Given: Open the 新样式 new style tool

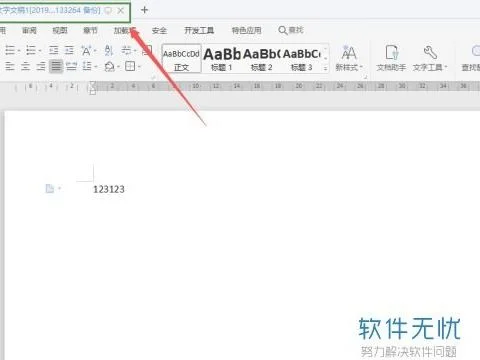Looking at the screenshot, I should tap(349, 58).
